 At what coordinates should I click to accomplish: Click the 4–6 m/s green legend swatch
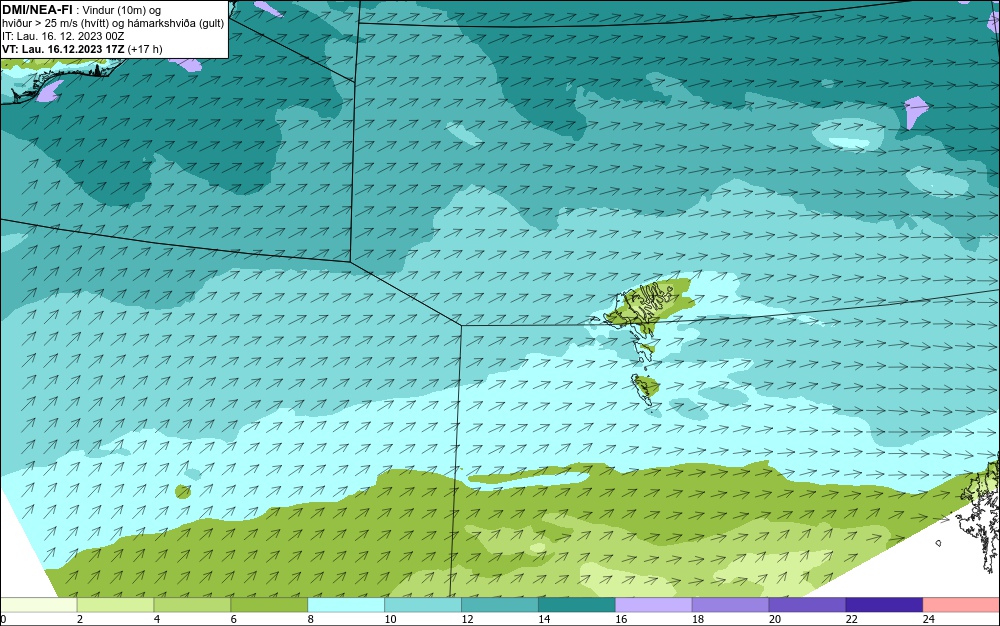point(192,604)
